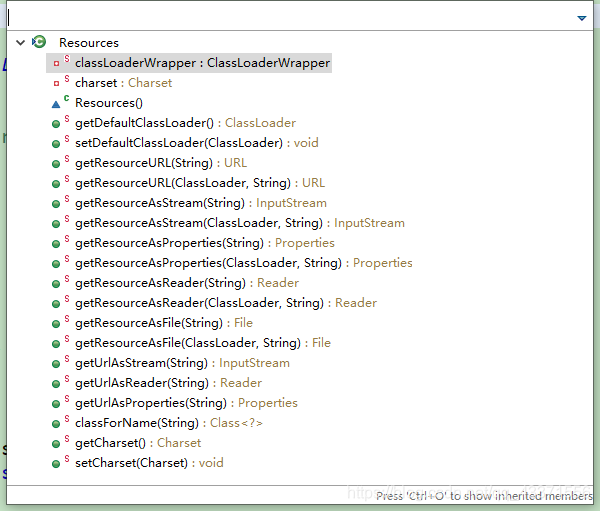600x511 pixels.
Task: Click the icon of getResourceAsFile(ClassLoader, String)
Action: [56, 344]
